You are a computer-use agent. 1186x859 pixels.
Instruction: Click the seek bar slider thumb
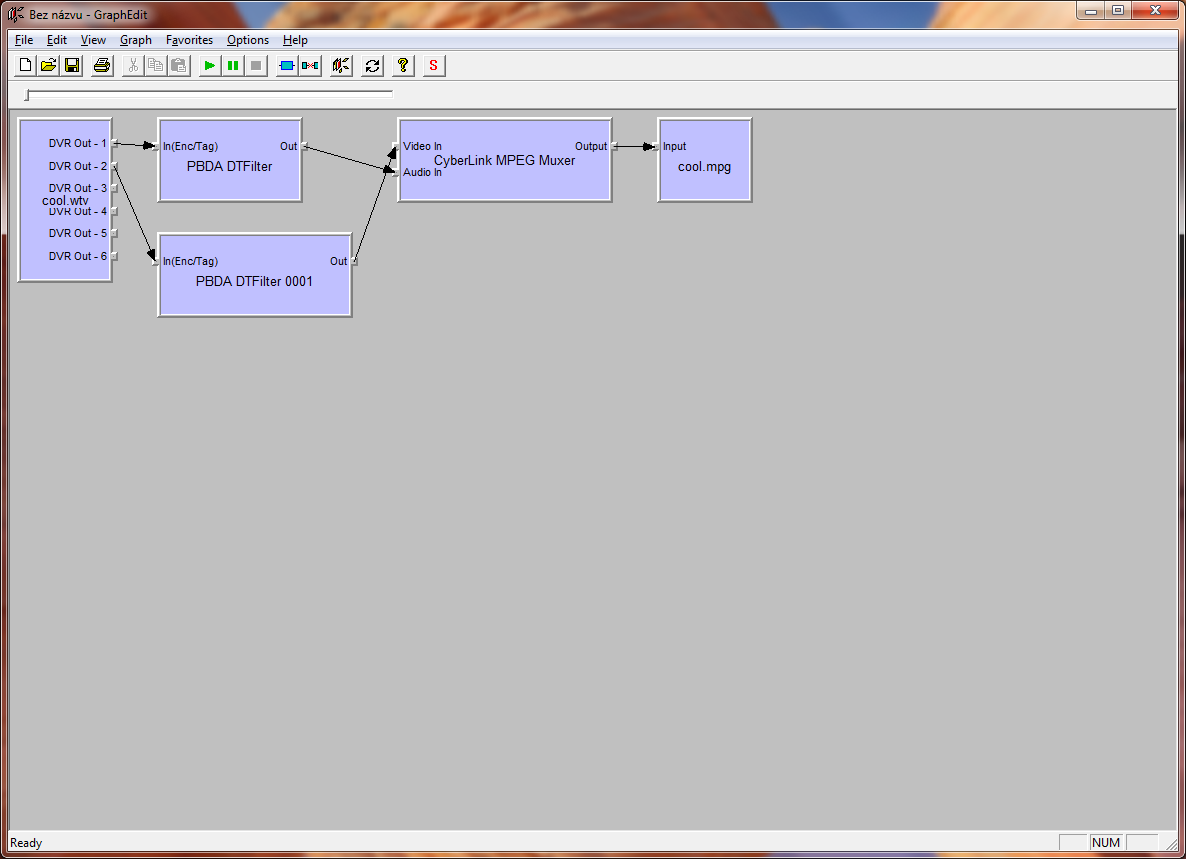tap(27, 95)
